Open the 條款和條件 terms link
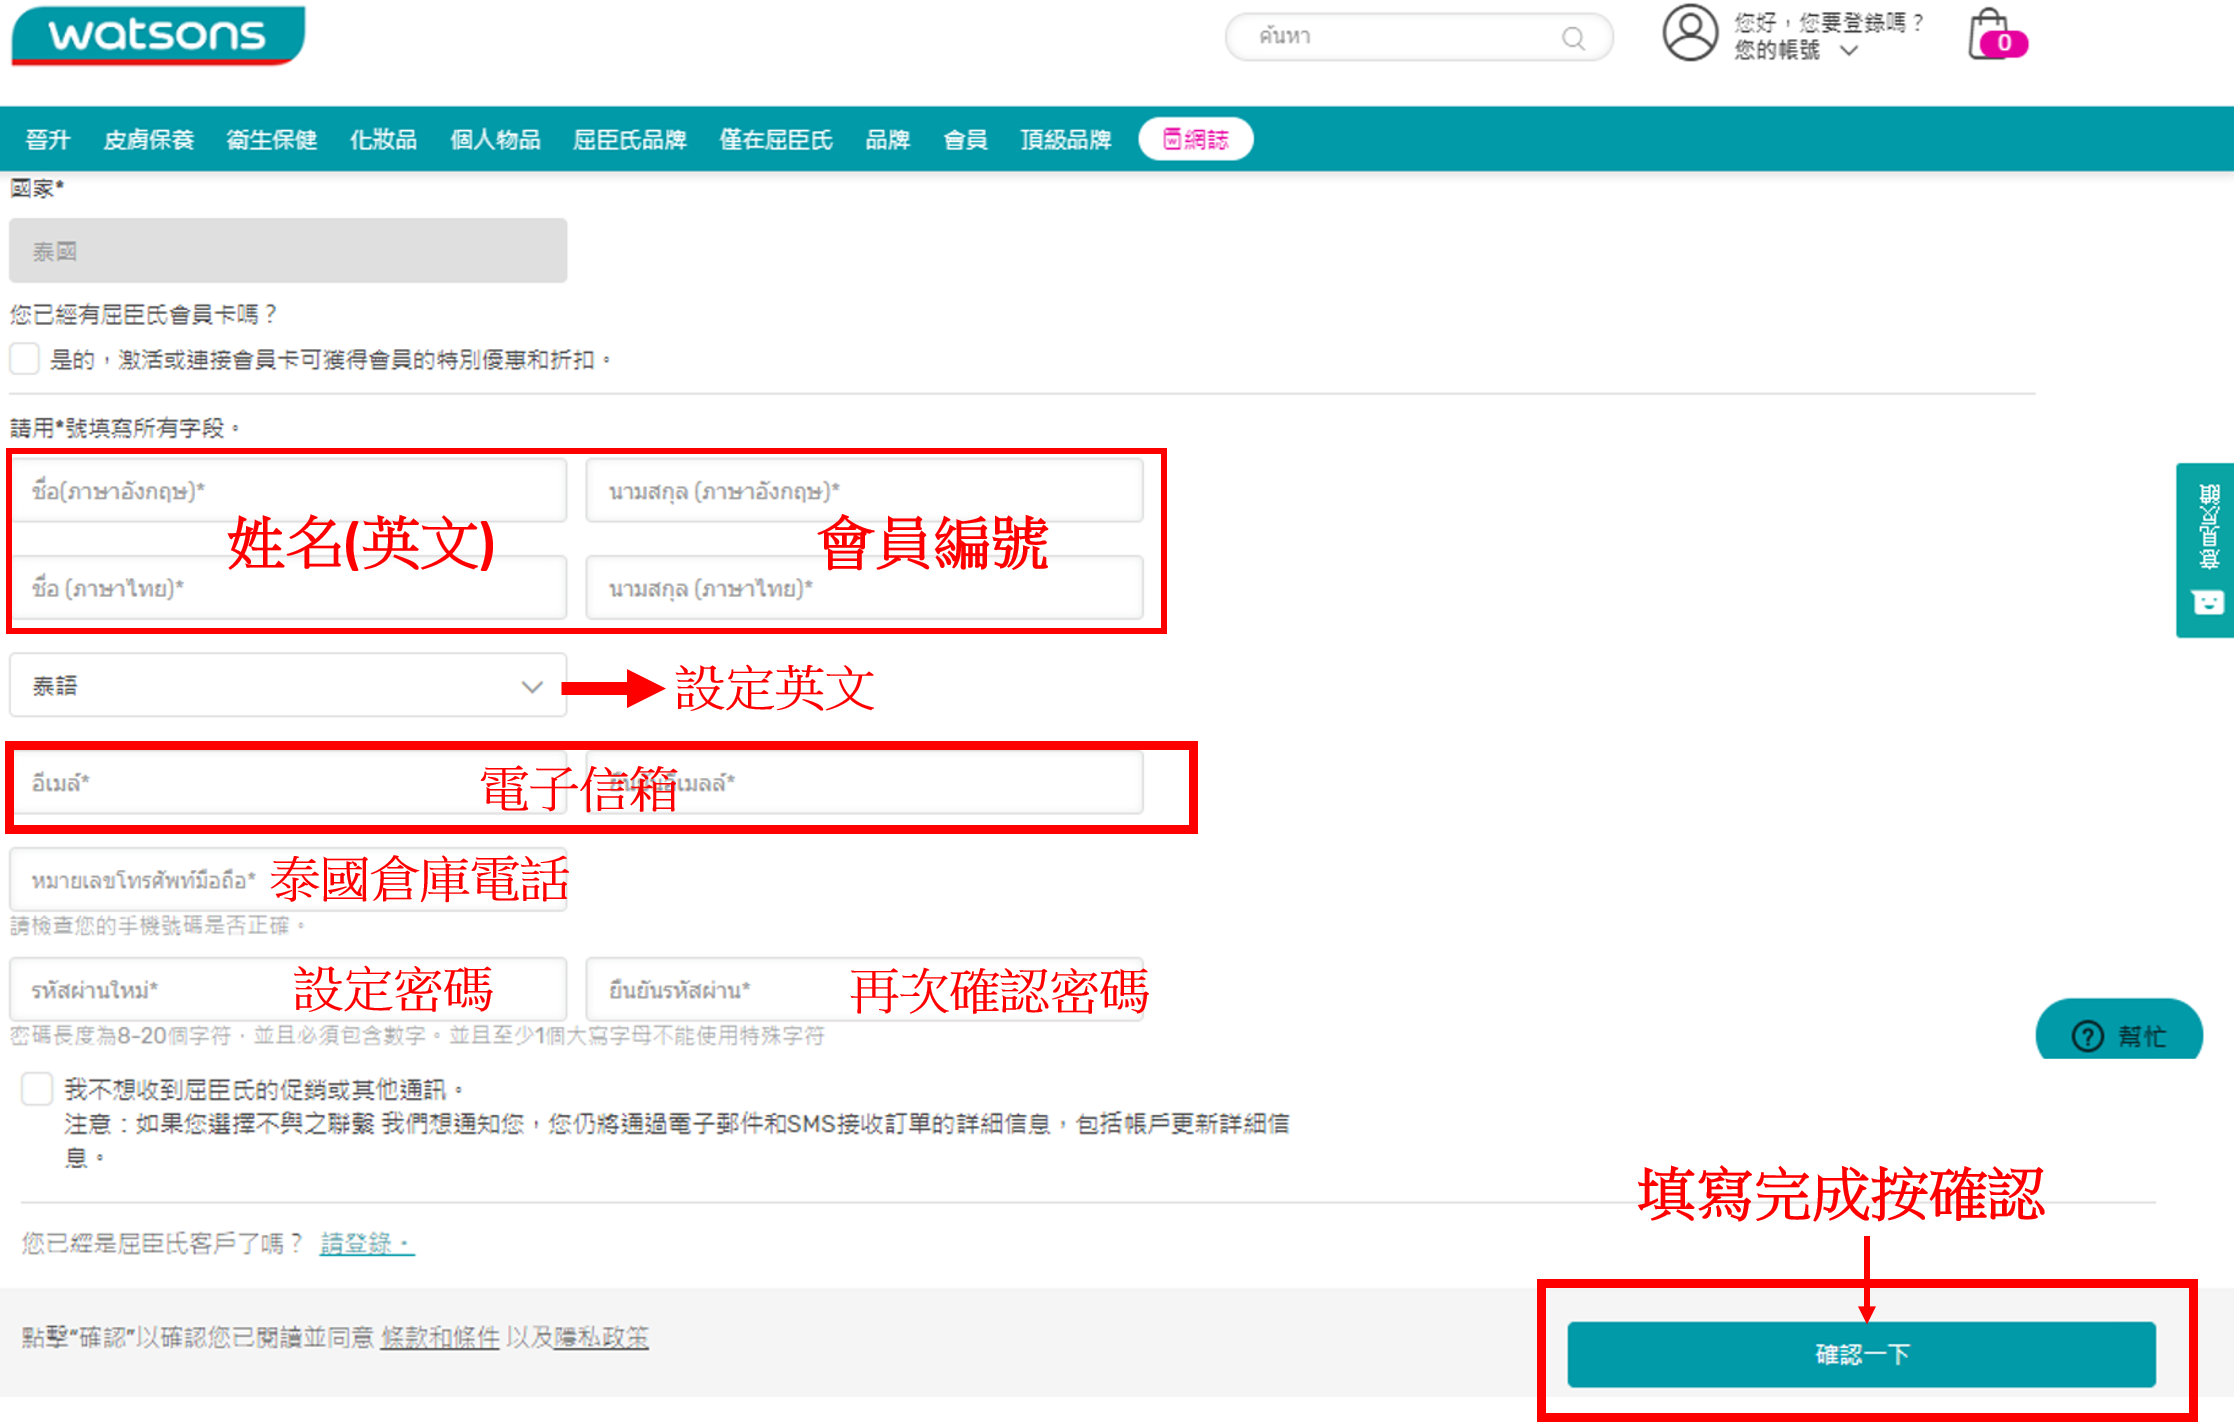The height and width of the screenshot is (1422, 2234). [x=440, y=1337]
